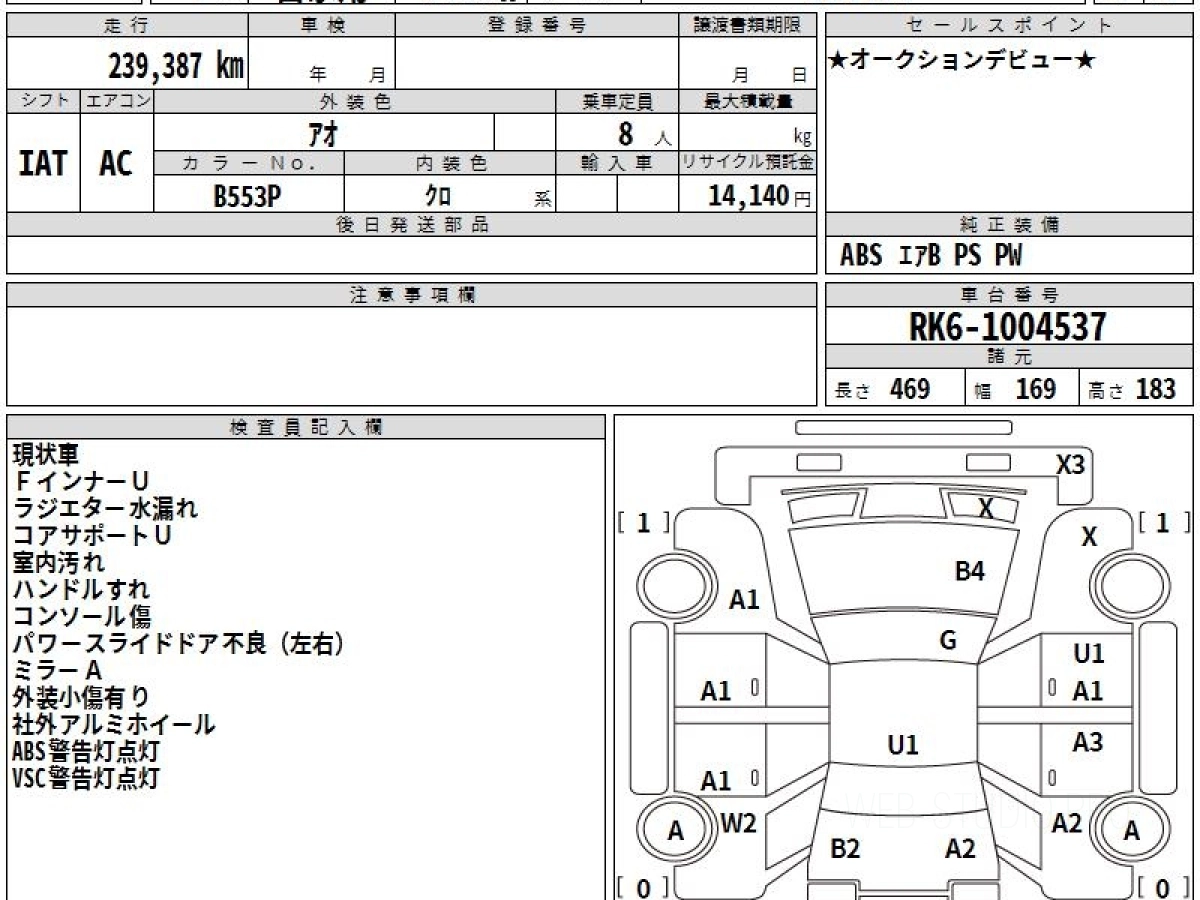
Task: Click the X3 mark on the front bumper
Action: point(1070,465)
